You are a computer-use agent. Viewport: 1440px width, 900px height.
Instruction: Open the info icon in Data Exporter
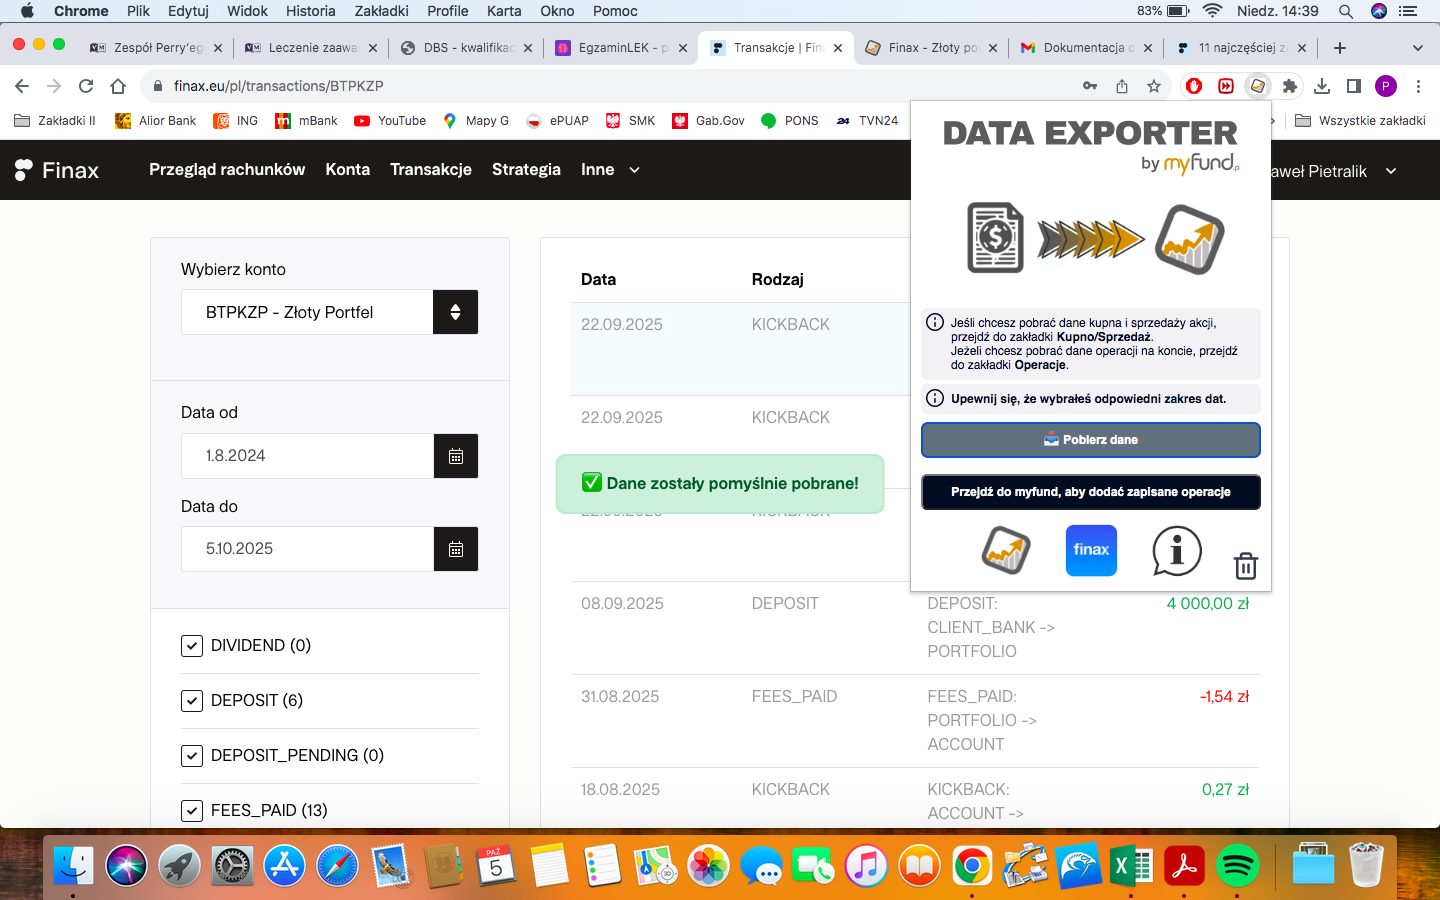click(x=1176, y=551)
